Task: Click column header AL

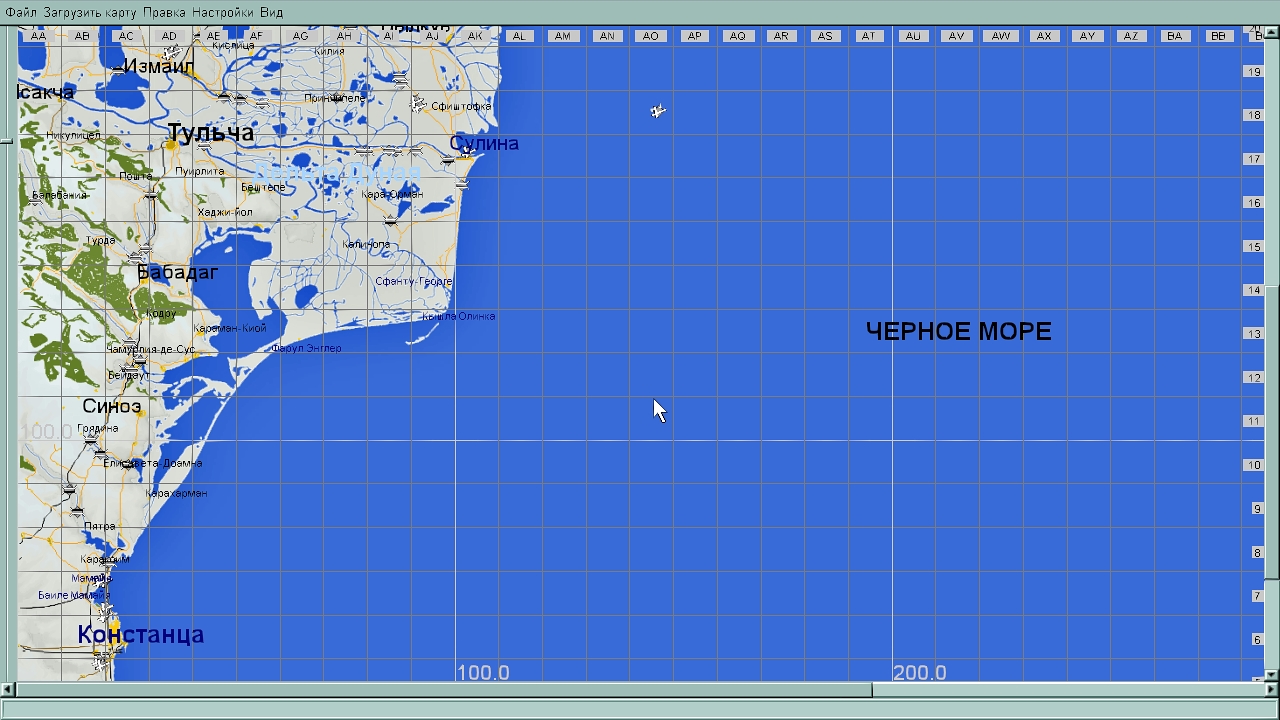Action: tap(519, 36)
